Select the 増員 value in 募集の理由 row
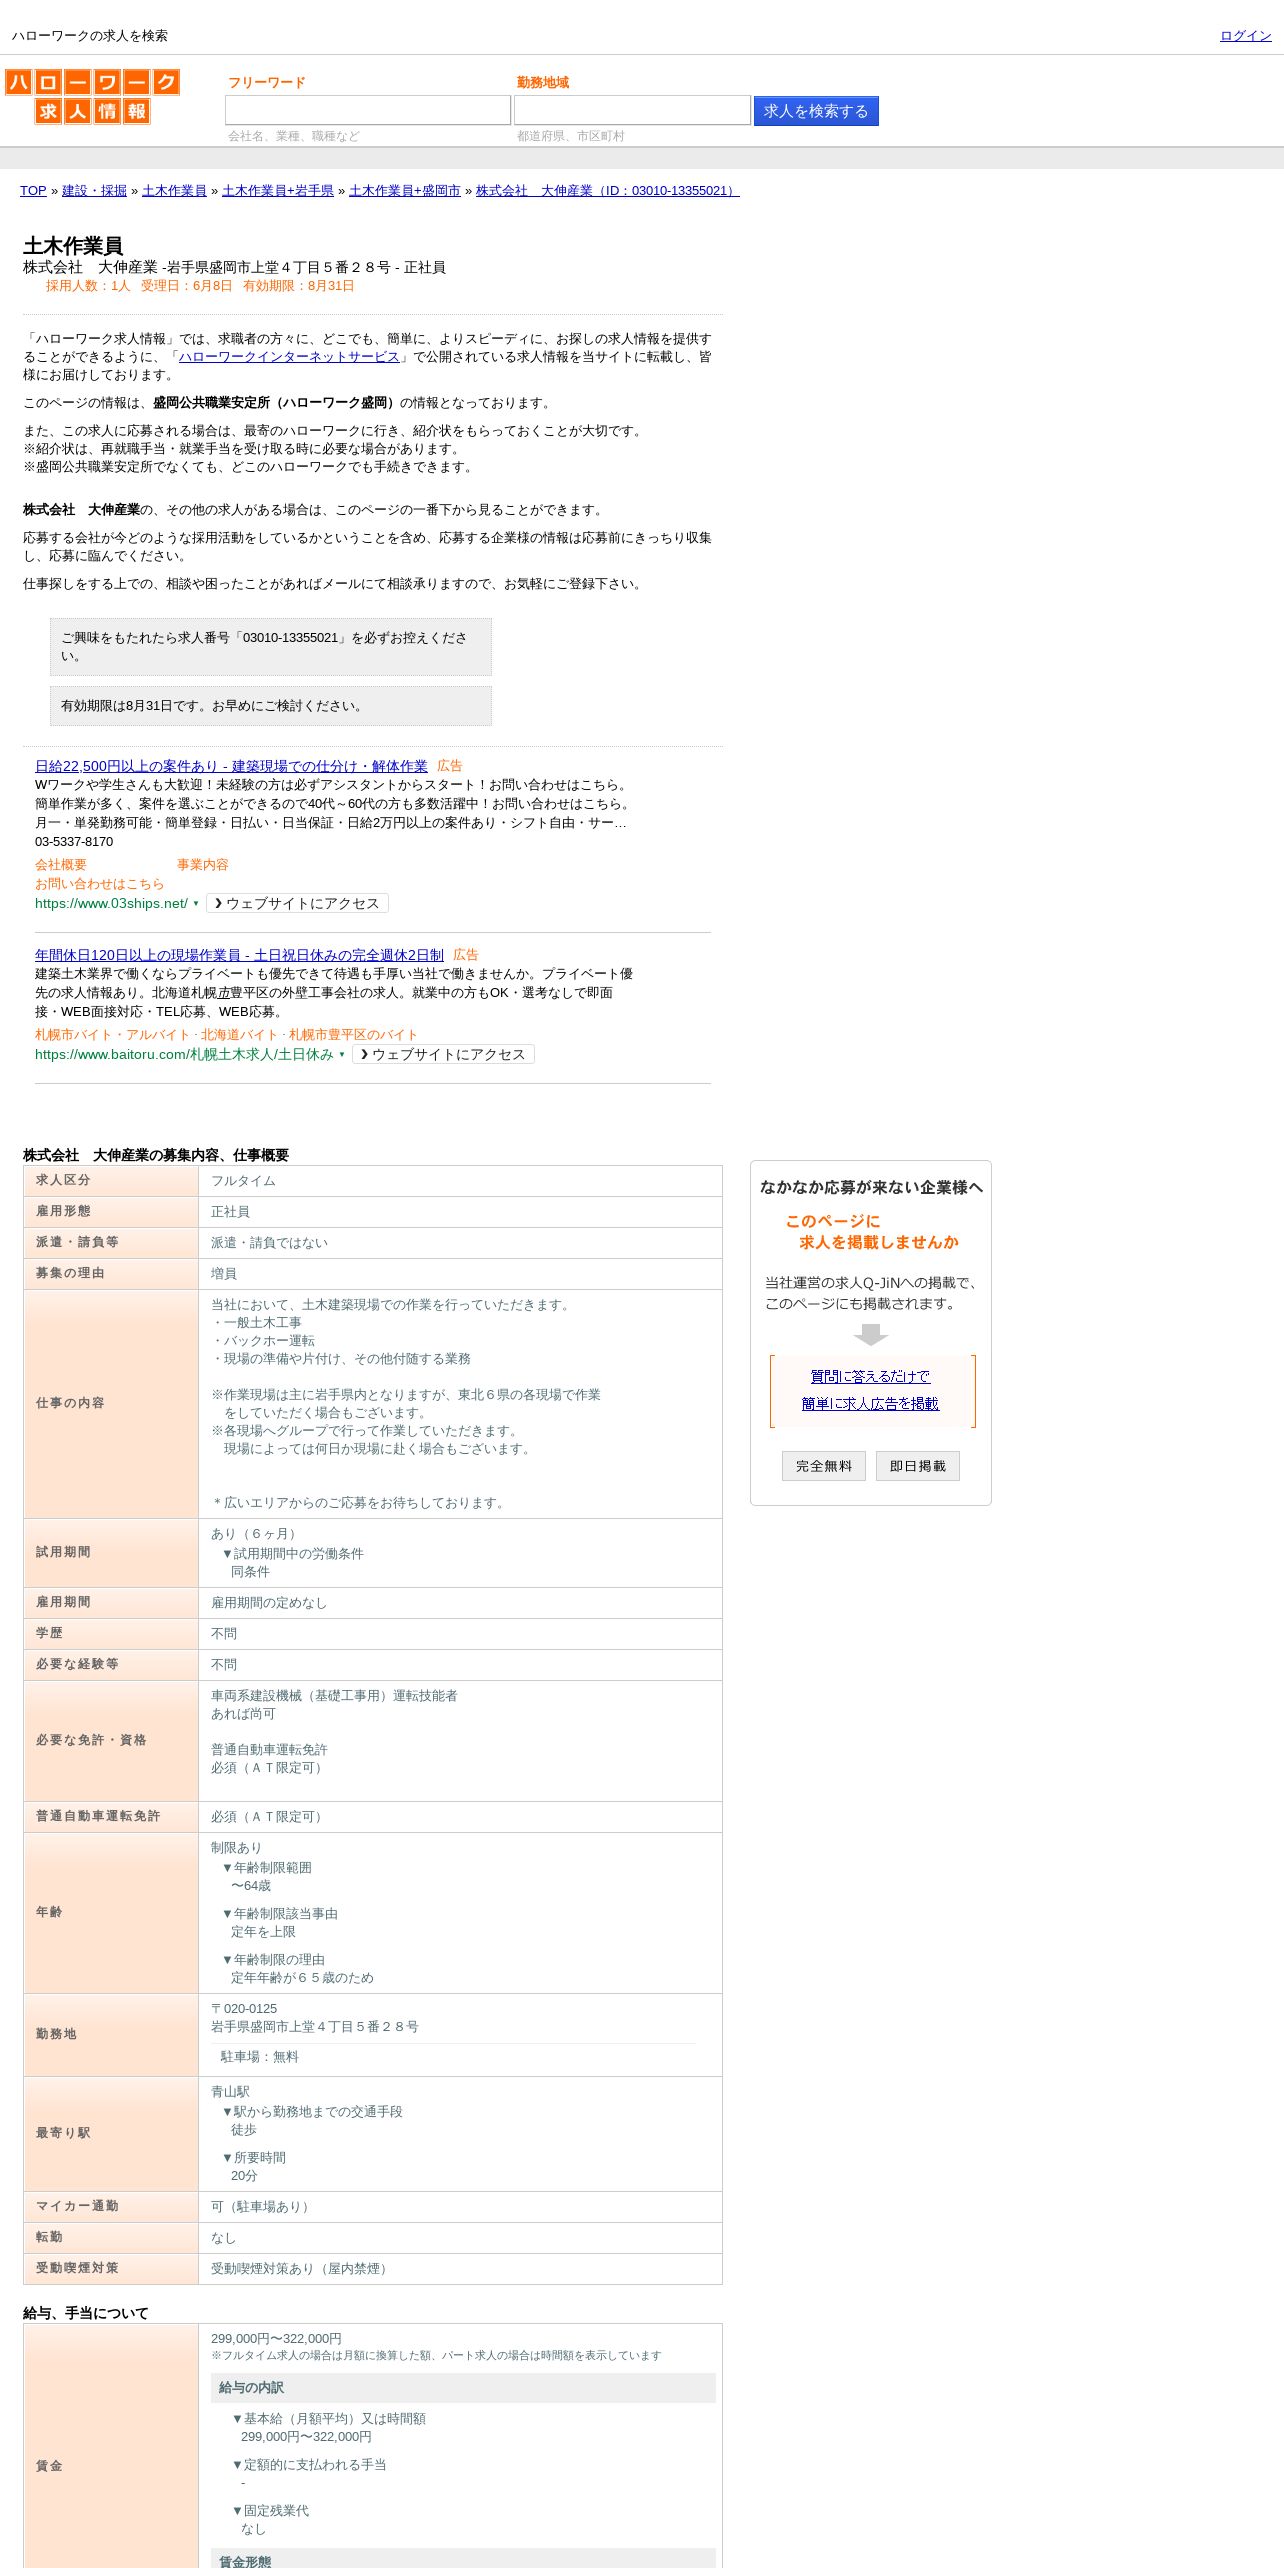Screen dimensions: 1284x2568 pos(224,1274)
